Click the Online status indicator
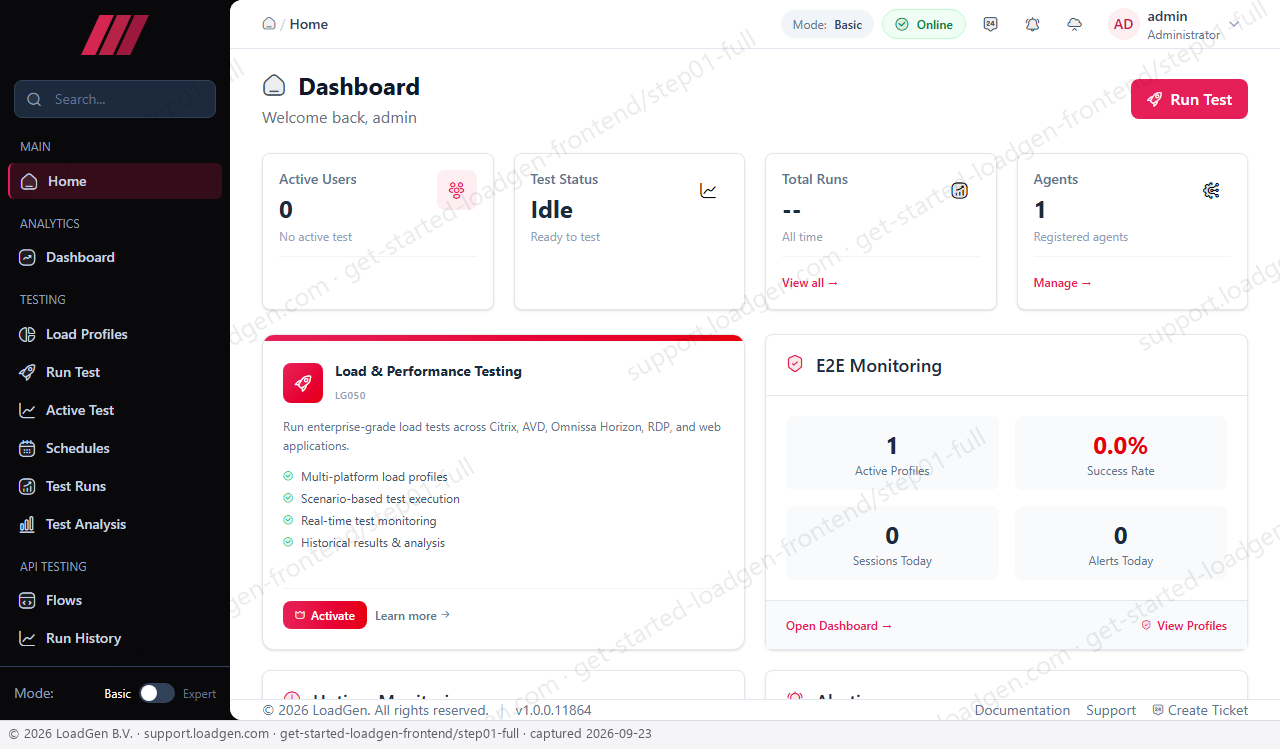This screenshot has height=749, width=1280. click(924, 25)
